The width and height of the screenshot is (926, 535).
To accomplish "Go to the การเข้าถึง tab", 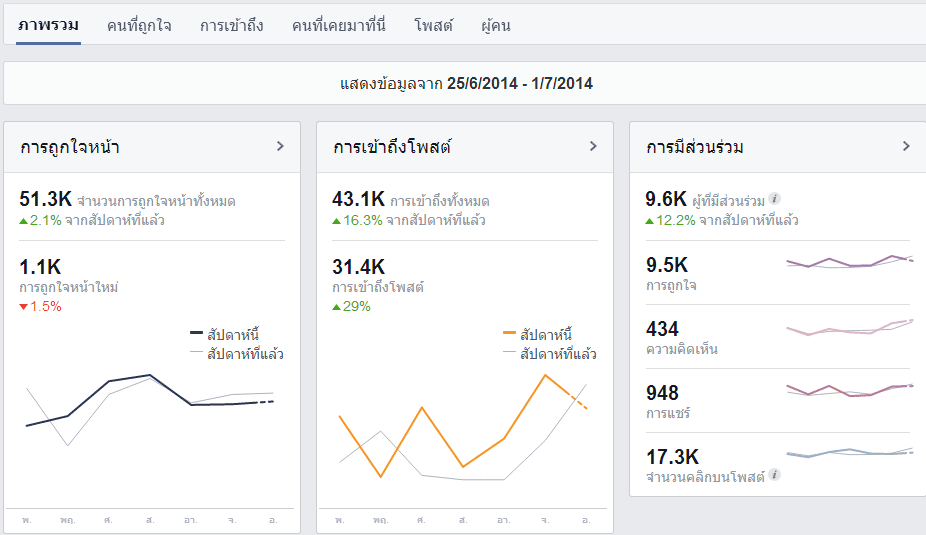I will click(x=232, y=25).
